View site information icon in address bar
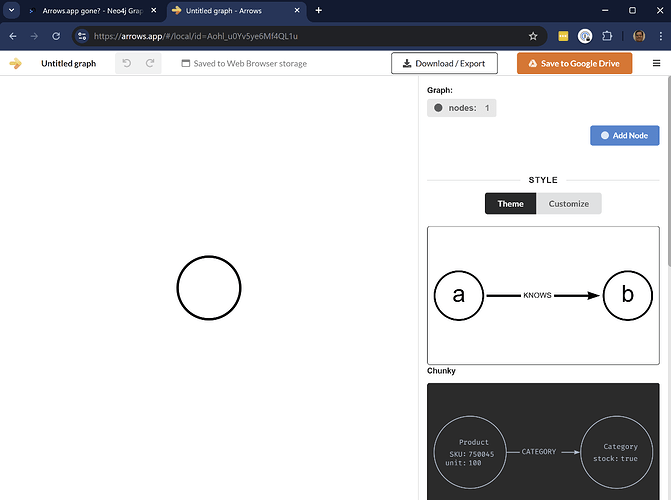Screen dimensions: 671x500 tap(82, 36)
